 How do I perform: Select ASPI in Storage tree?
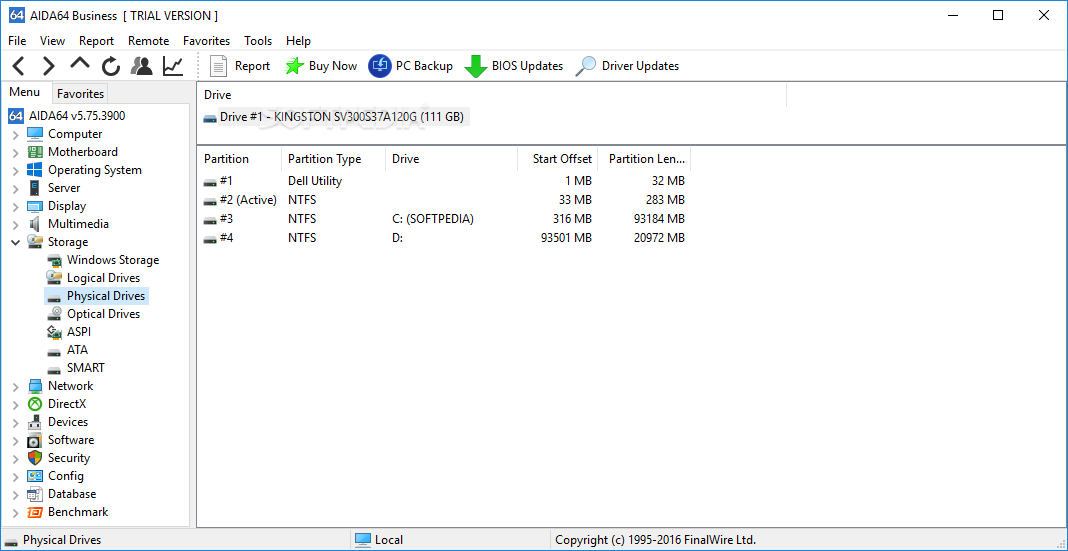[x=78, y=332]
